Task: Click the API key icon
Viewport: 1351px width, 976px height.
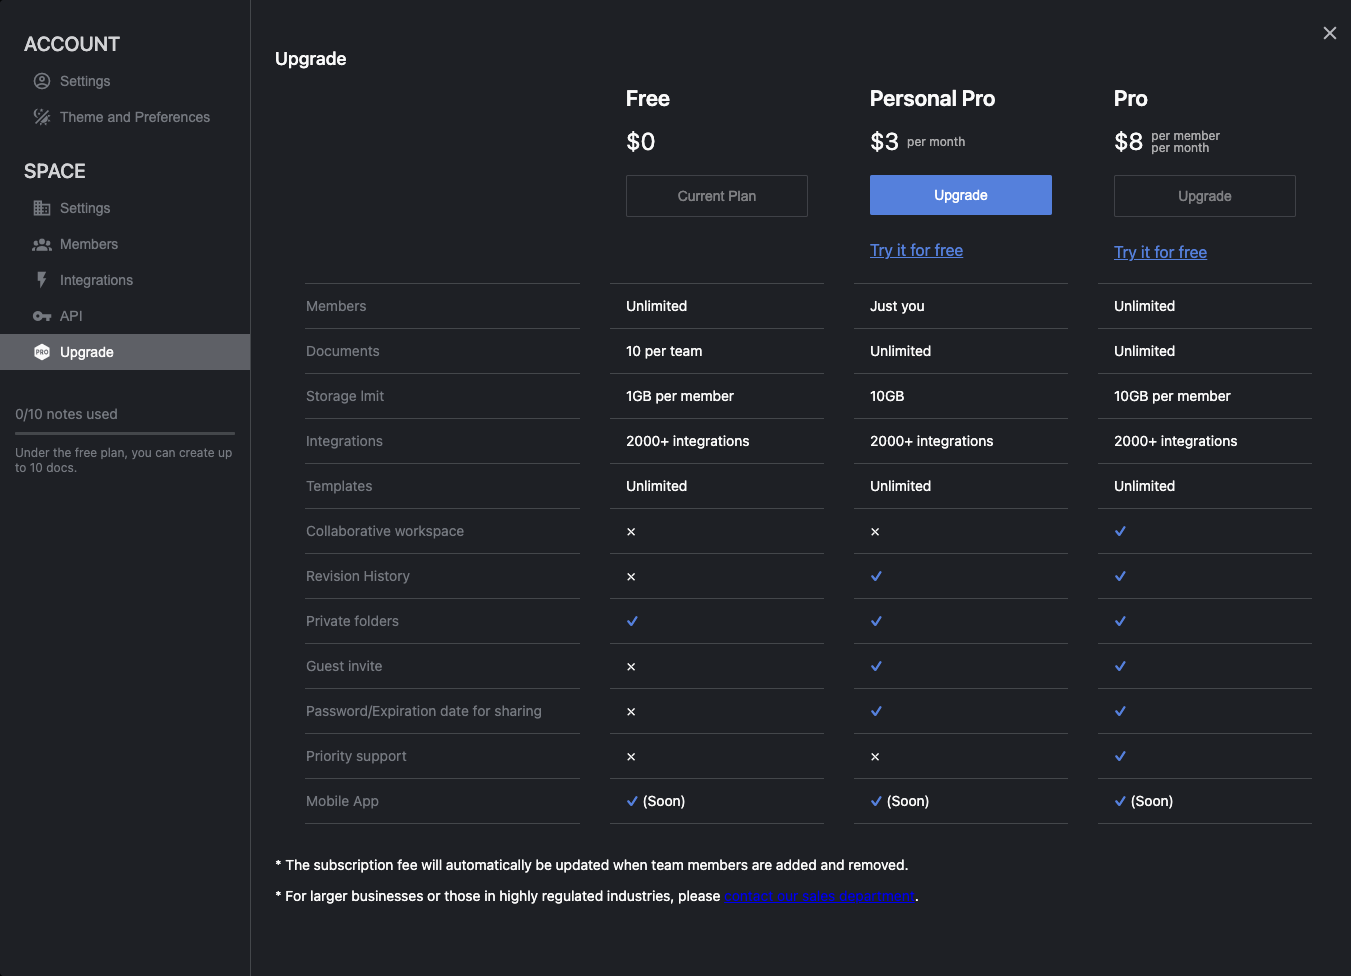Action: (x=42, y=316)
